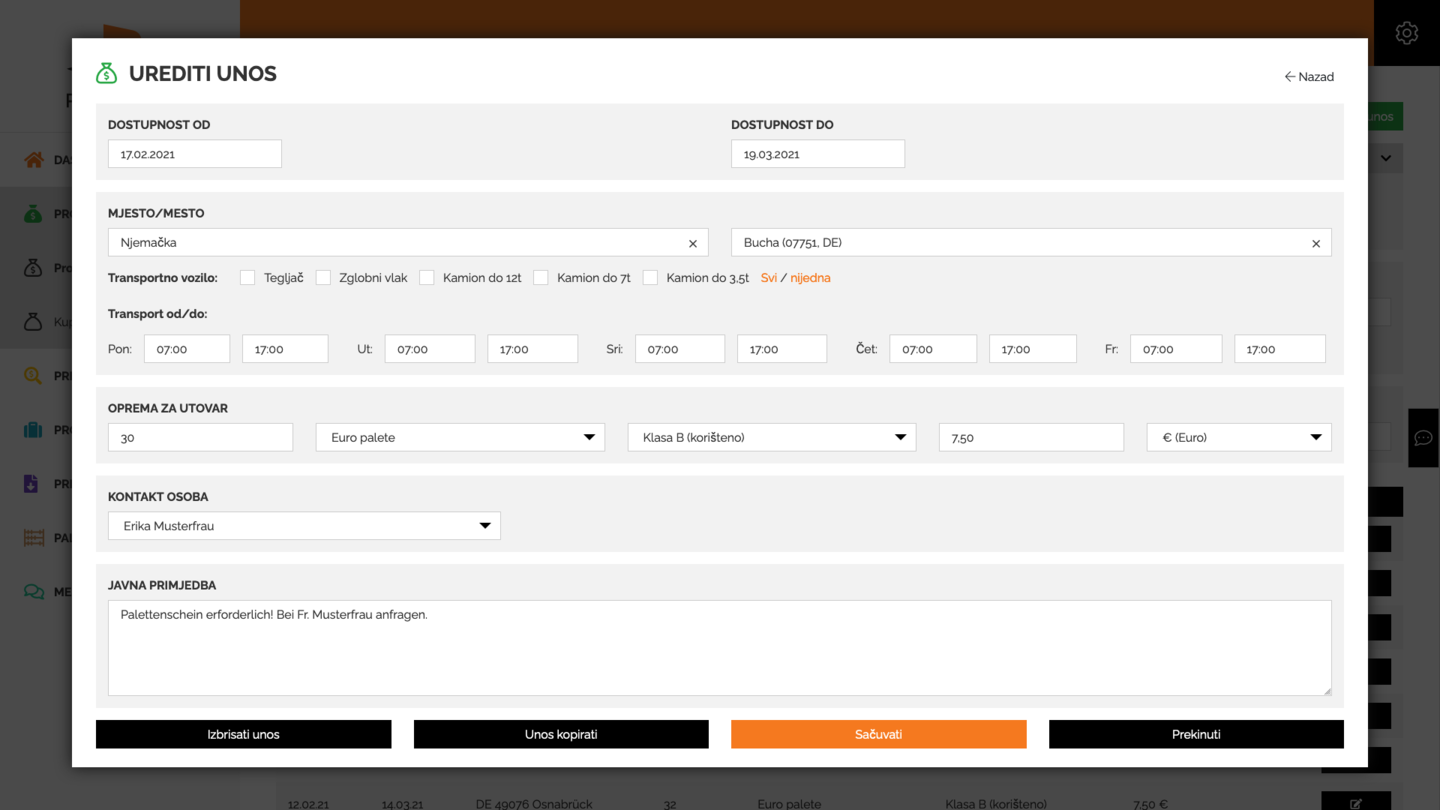Open the Euro palete equipment dropdown
1440x810 pixels.
tap(460, 438)
